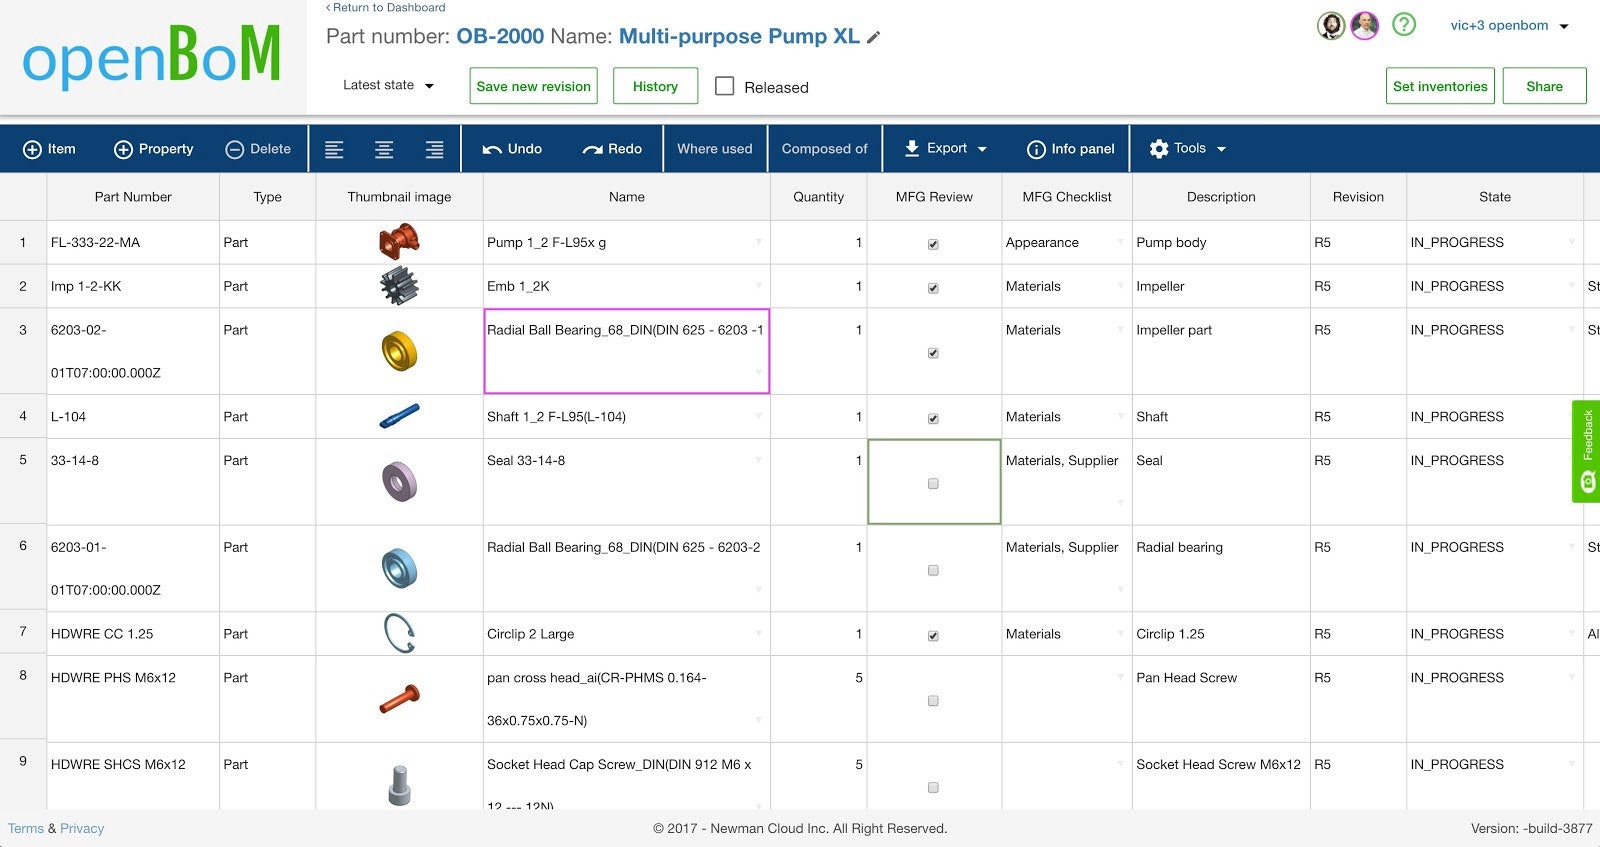
Task: Apply right text alignment
Action: click(434, 149)
